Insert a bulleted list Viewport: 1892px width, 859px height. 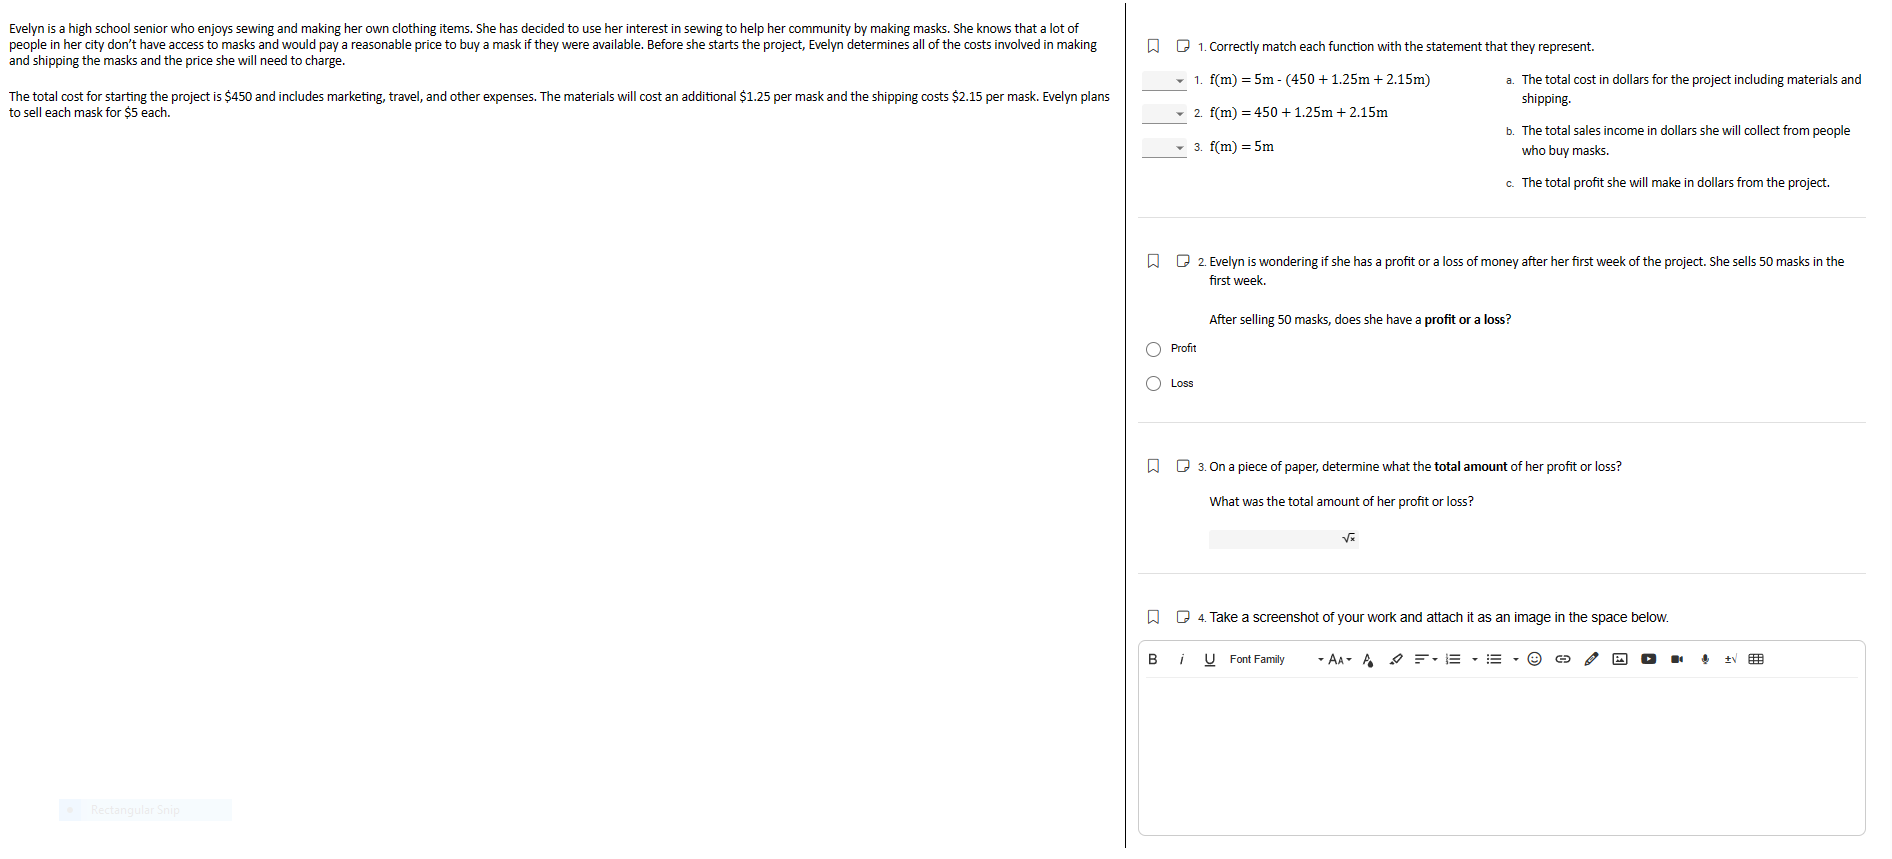[x=1494, y=659]
